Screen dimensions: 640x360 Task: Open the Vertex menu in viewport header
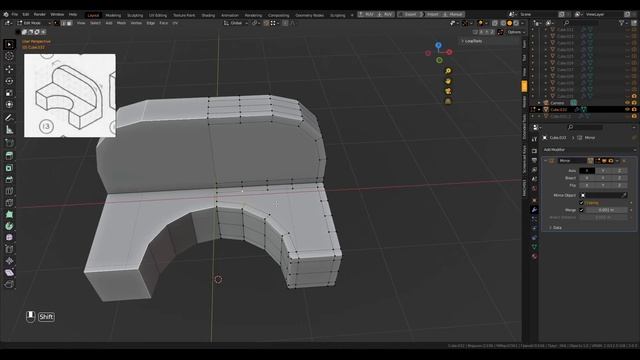click(136, 23)
